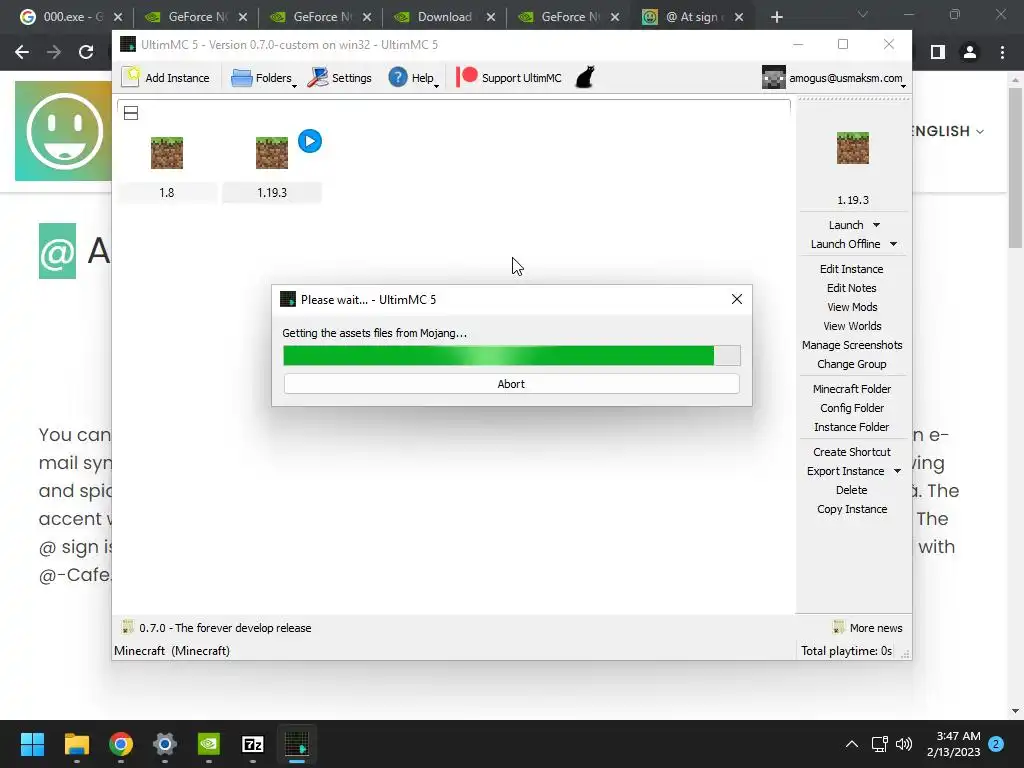Expand the Launch dropdown arrow

876,225
